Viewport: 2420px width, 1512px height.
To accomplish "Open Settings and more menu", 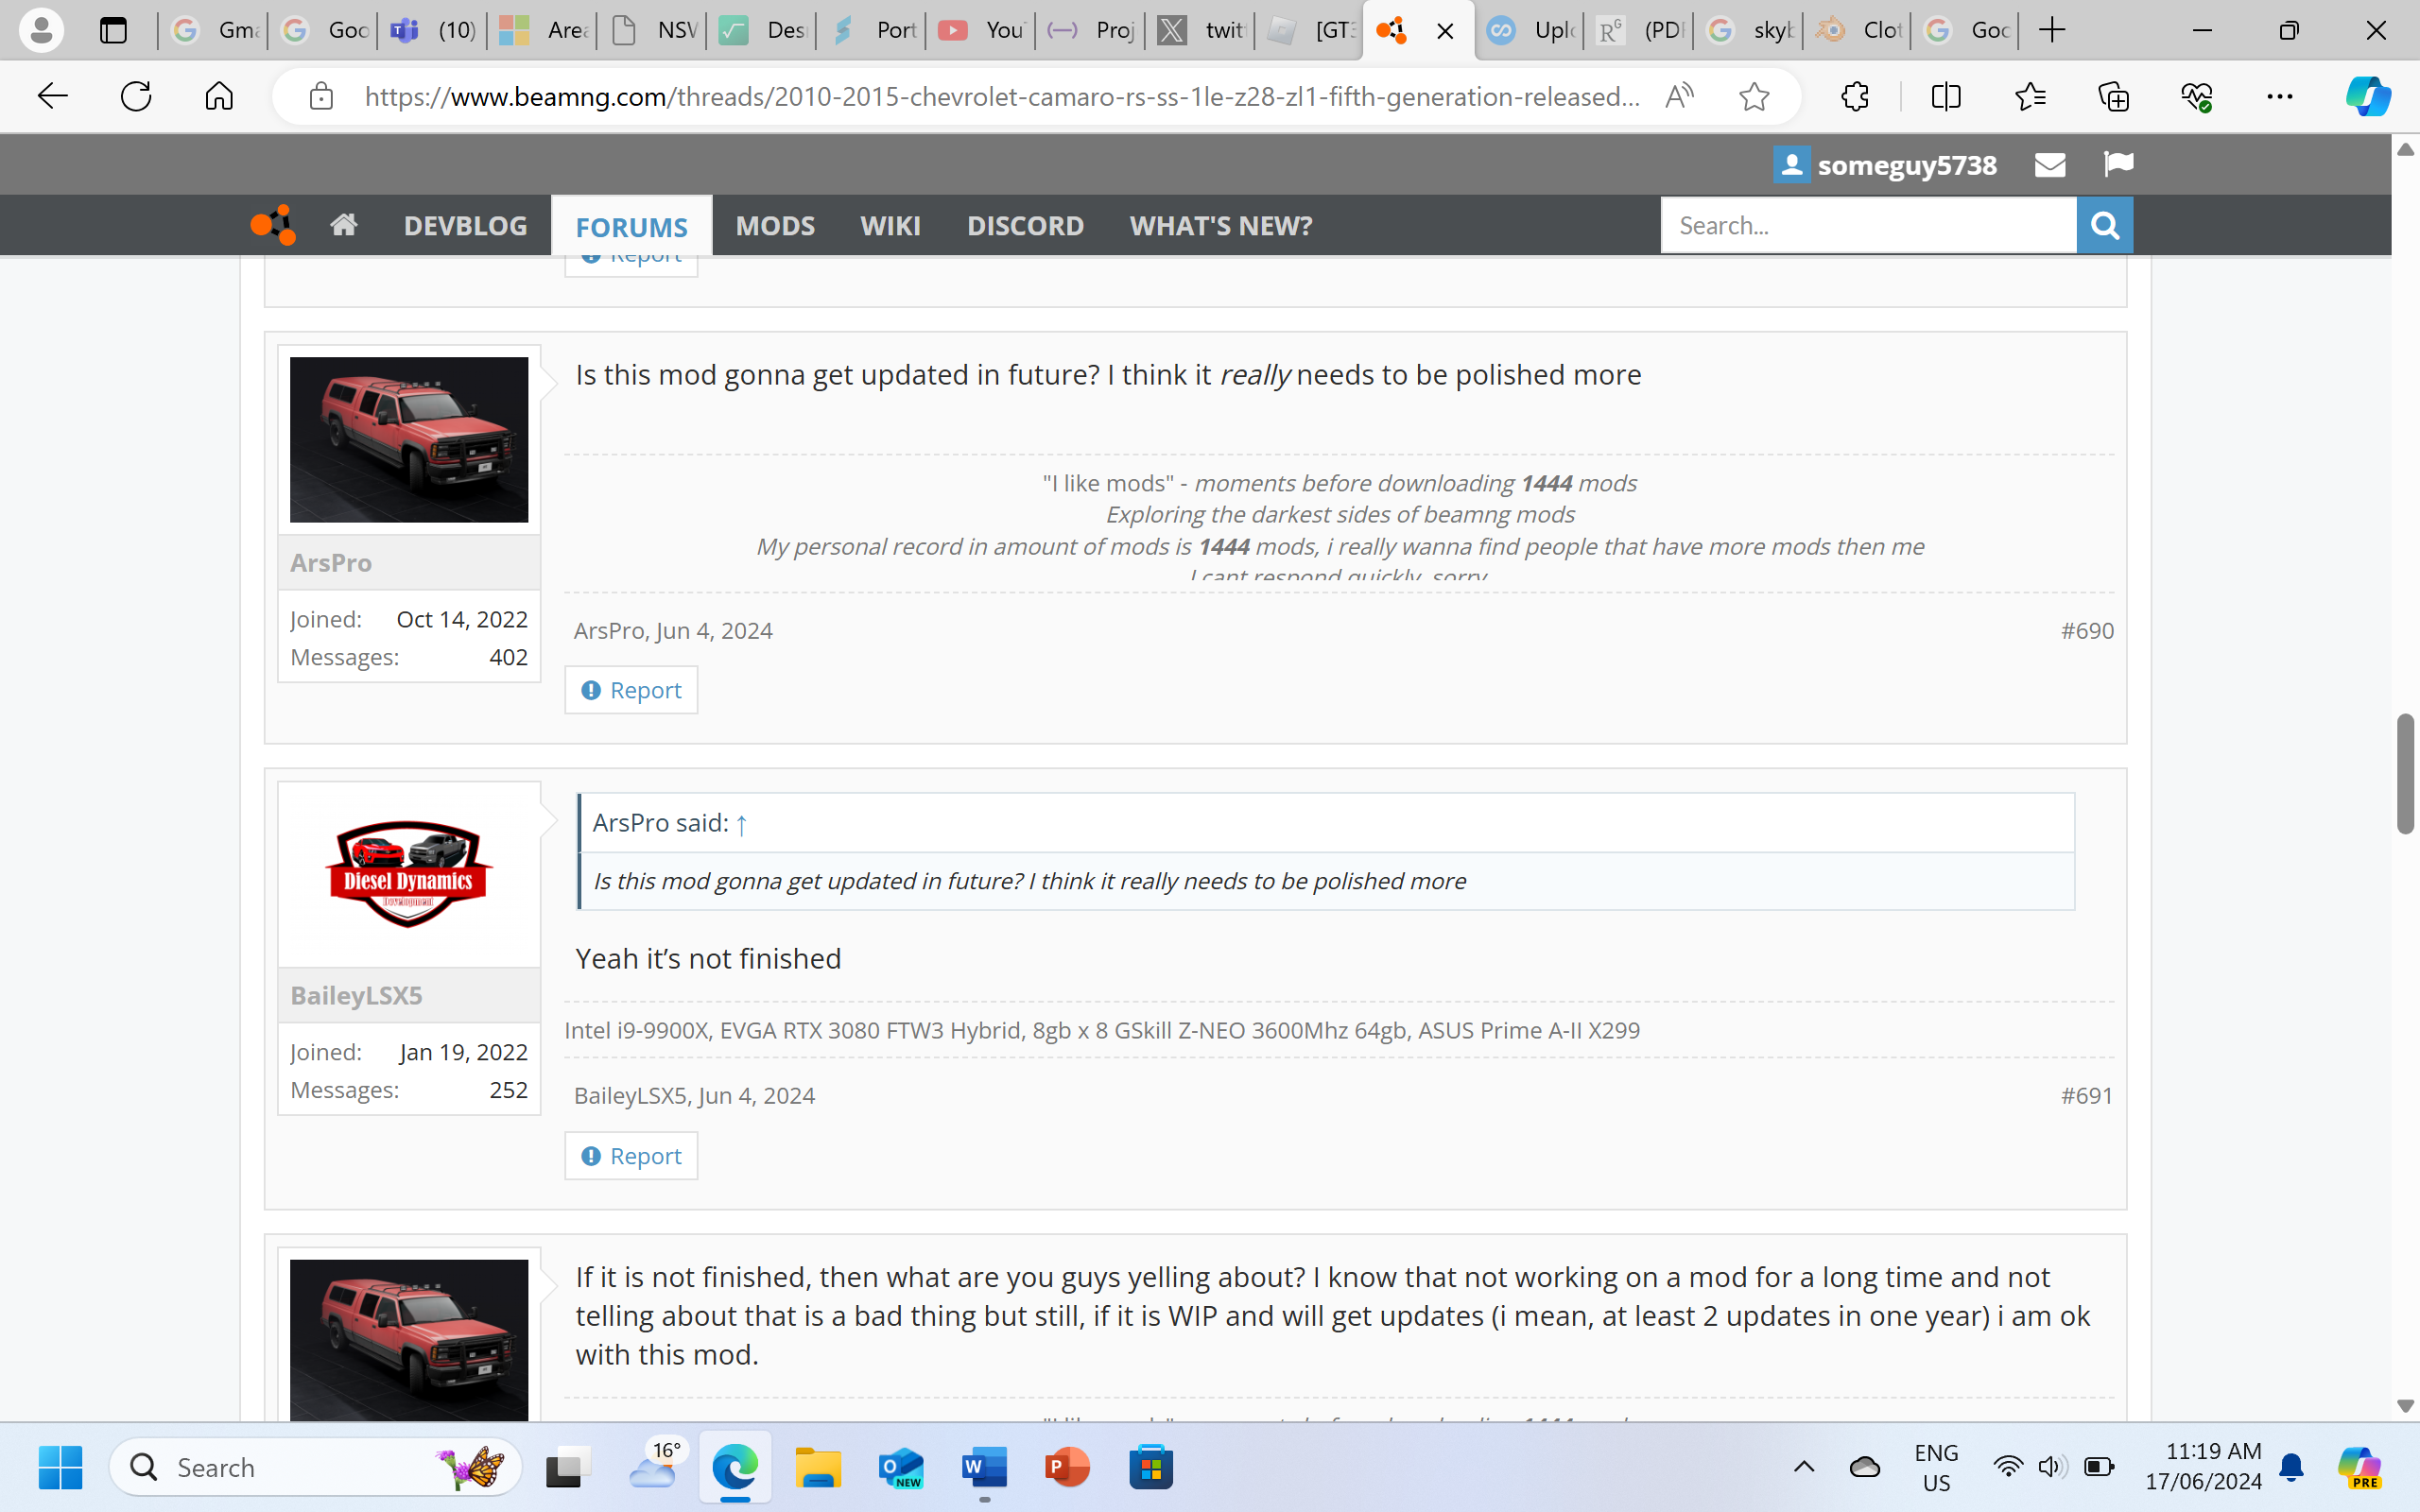I will click(2279, 96).
